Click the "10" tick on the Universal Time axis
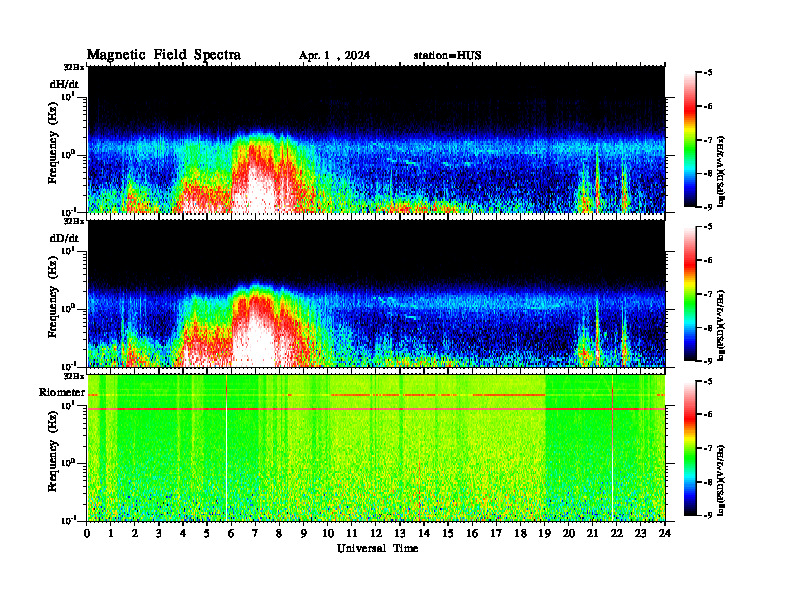The image size is (792, 612). 328,533
